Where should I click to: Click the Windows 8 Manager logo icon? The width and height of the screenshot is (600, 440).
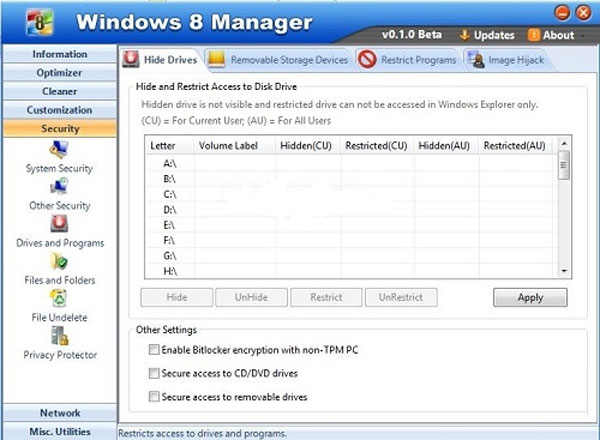click(x=39, y=22)
